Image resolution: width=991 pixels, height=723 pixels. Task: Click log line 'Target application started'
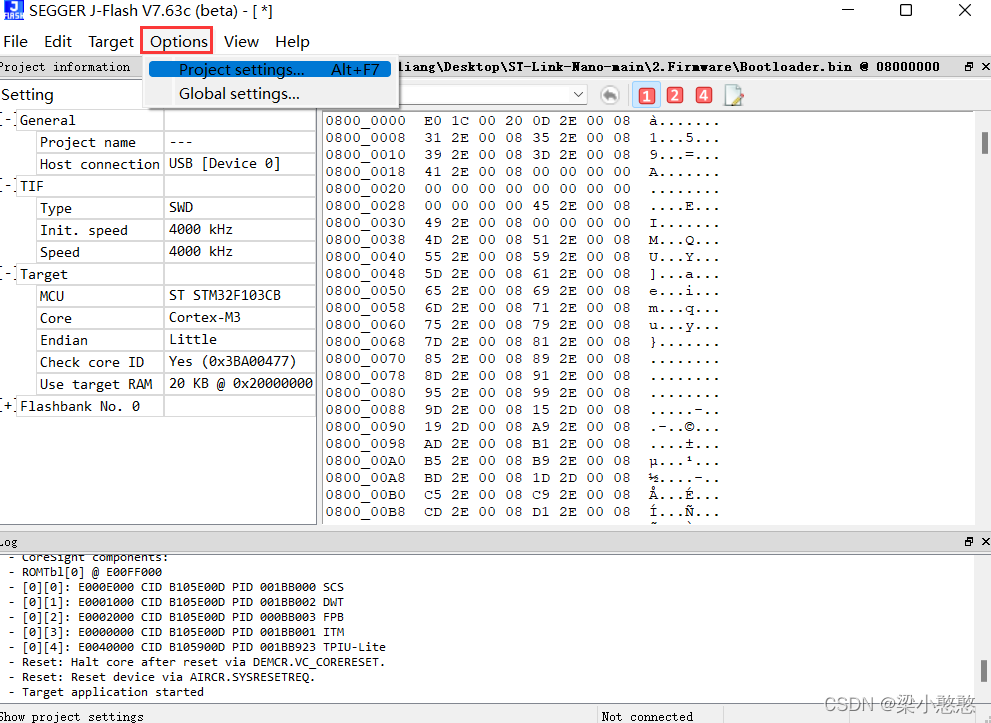click(x=112, y=692)
